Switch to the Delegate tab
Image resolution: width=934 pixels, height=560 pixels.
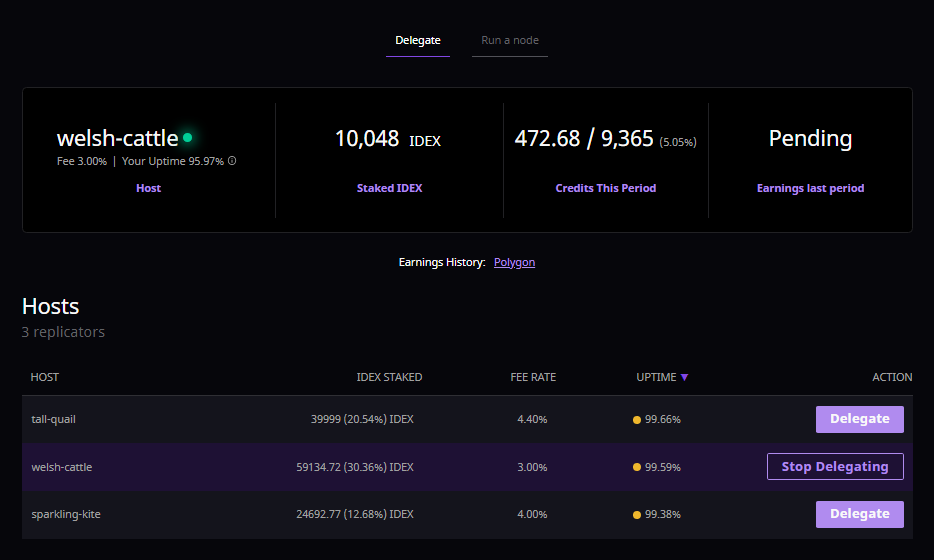click(x=418, y=41)
